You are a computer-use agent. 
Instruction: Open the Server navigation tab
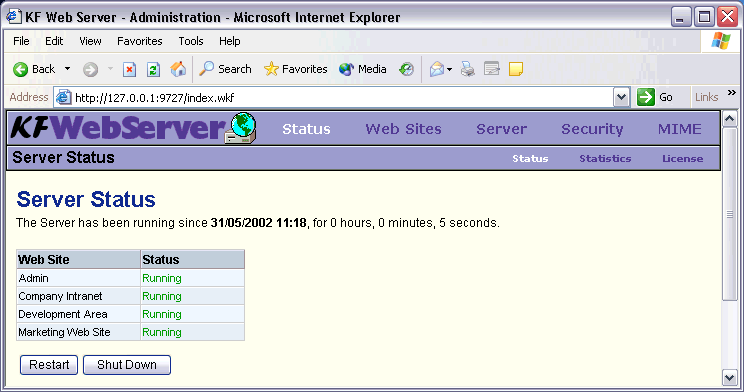coord(502,129)
